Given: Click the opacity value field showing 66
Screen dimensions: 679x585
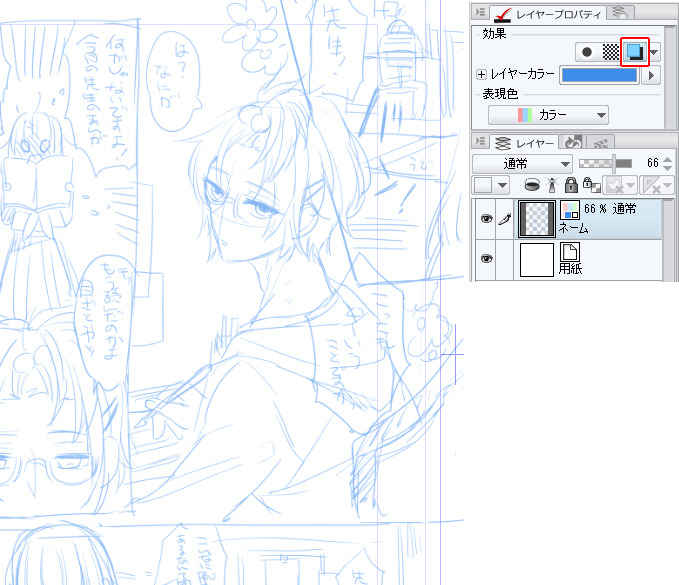Looking at the screenshot, I should (x=652, y=163).
